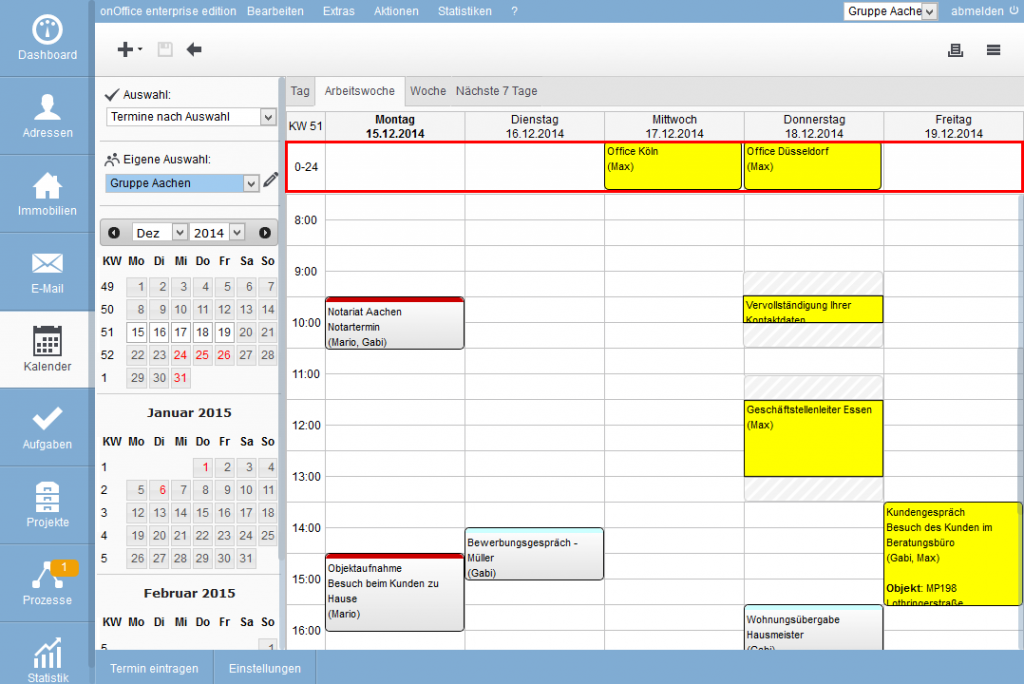Click the Einstellungen button
Image resolution: width=1024 pixels, height=684 pixels.
coord(264,668)
